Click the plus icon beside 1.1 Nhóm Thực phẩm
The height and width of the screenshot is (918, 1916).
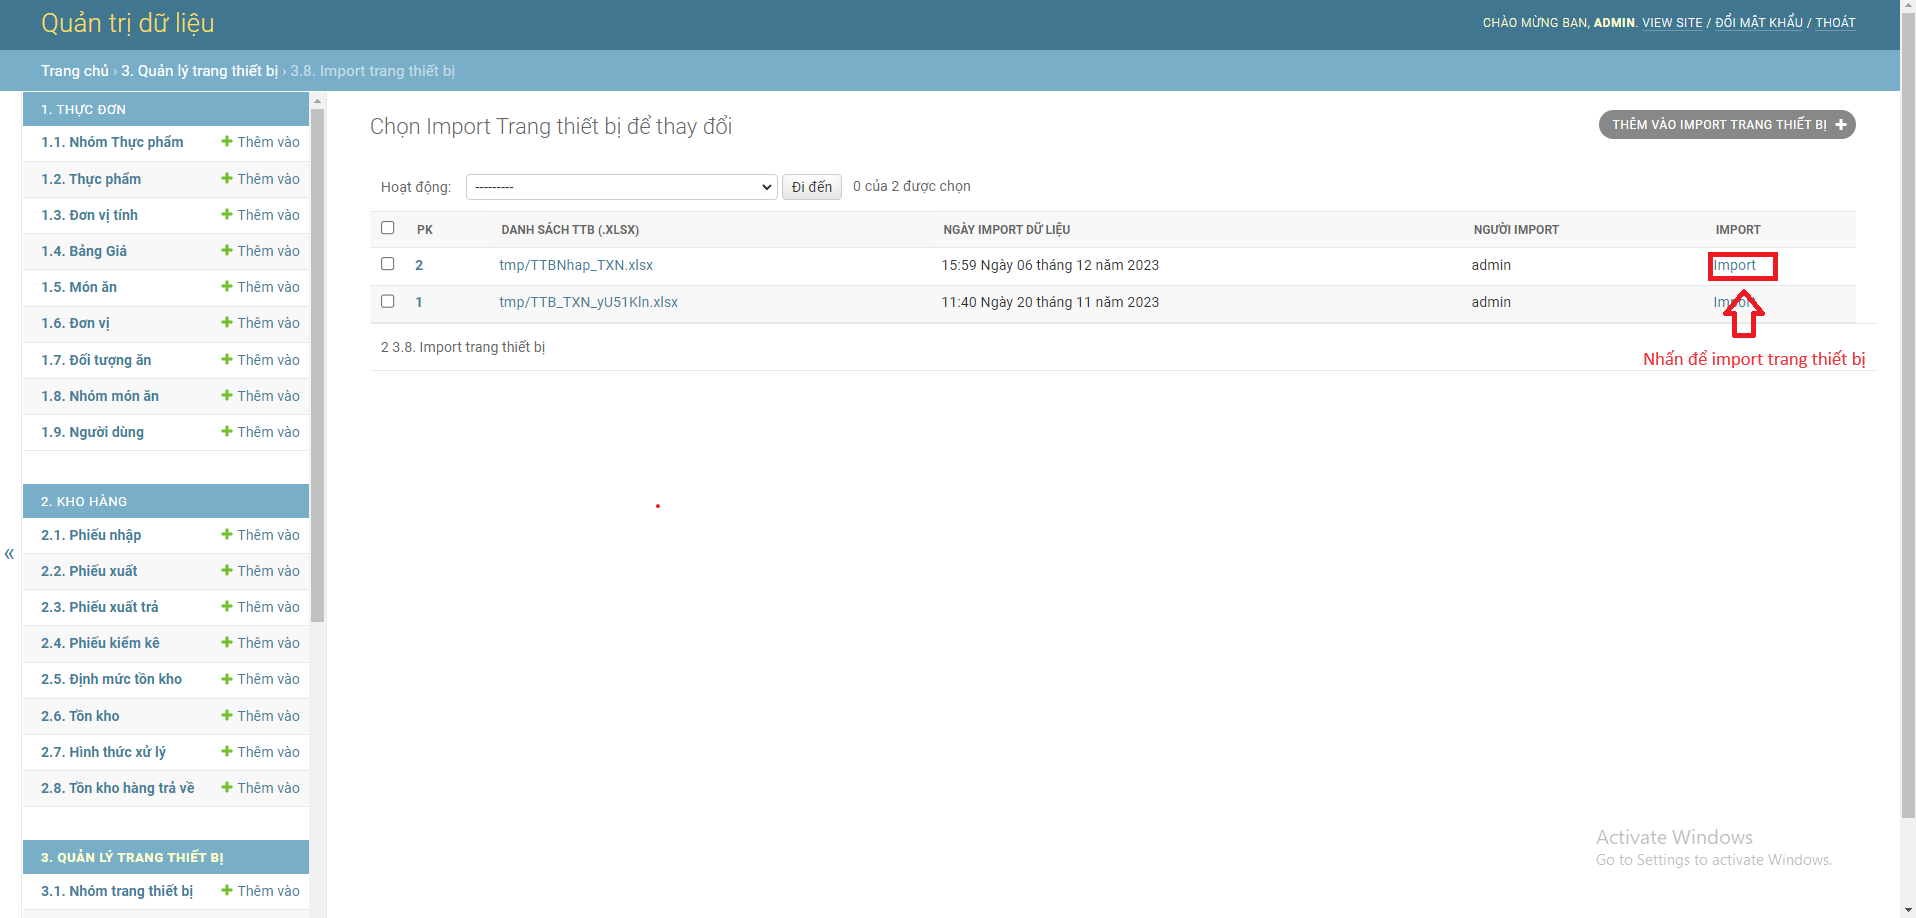click(226, 142)
